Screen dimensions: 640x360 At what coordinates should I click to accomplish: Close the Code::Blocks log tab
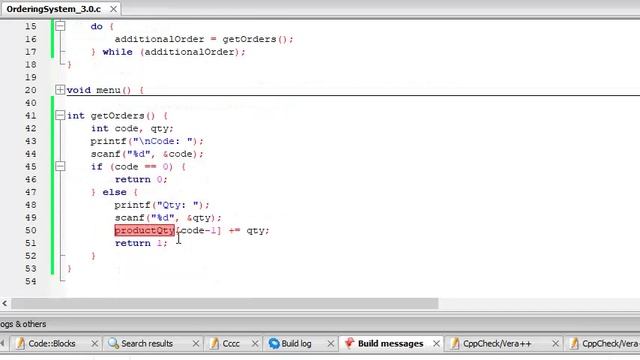[95, 344]
